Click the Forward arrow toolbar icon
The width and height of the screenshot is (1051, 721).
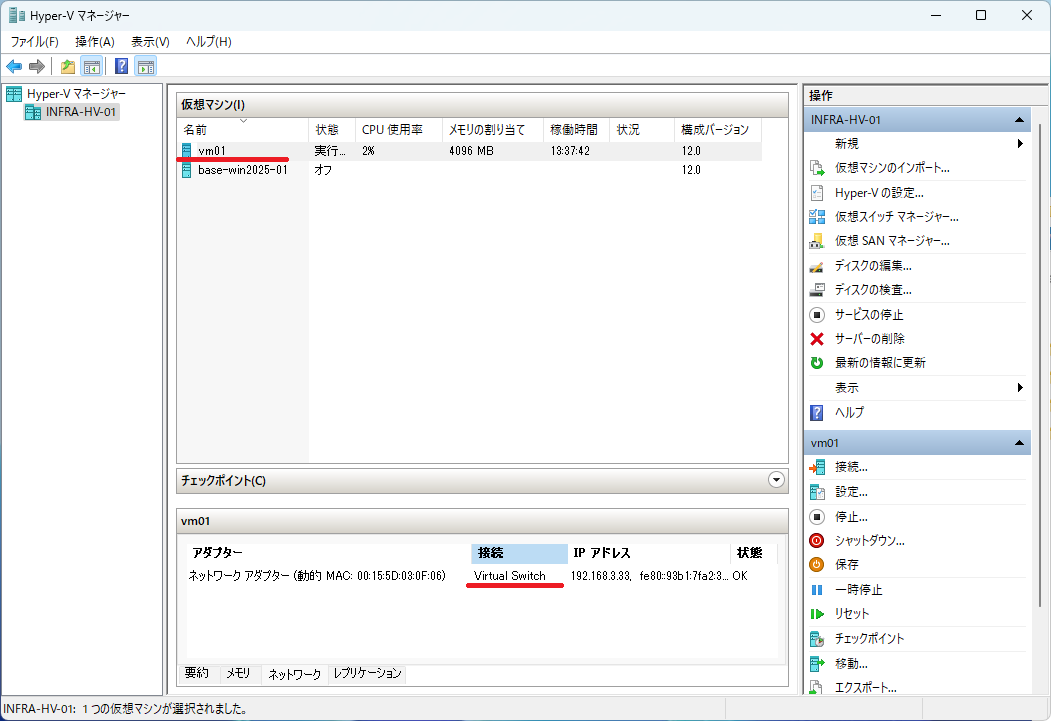(37, 66)
